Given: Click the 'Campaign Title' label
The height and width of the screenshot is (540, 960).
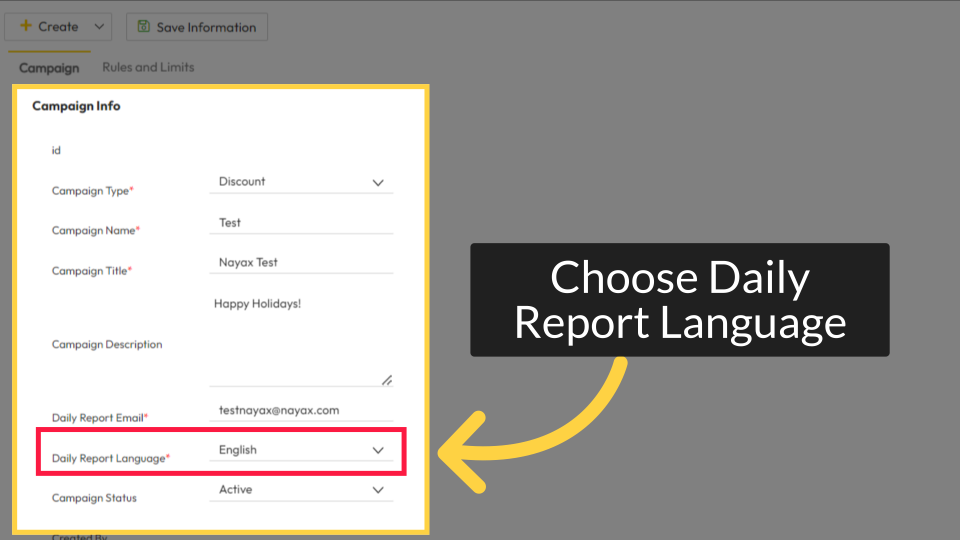Looking at the screenshot, I should pos(92,271).
